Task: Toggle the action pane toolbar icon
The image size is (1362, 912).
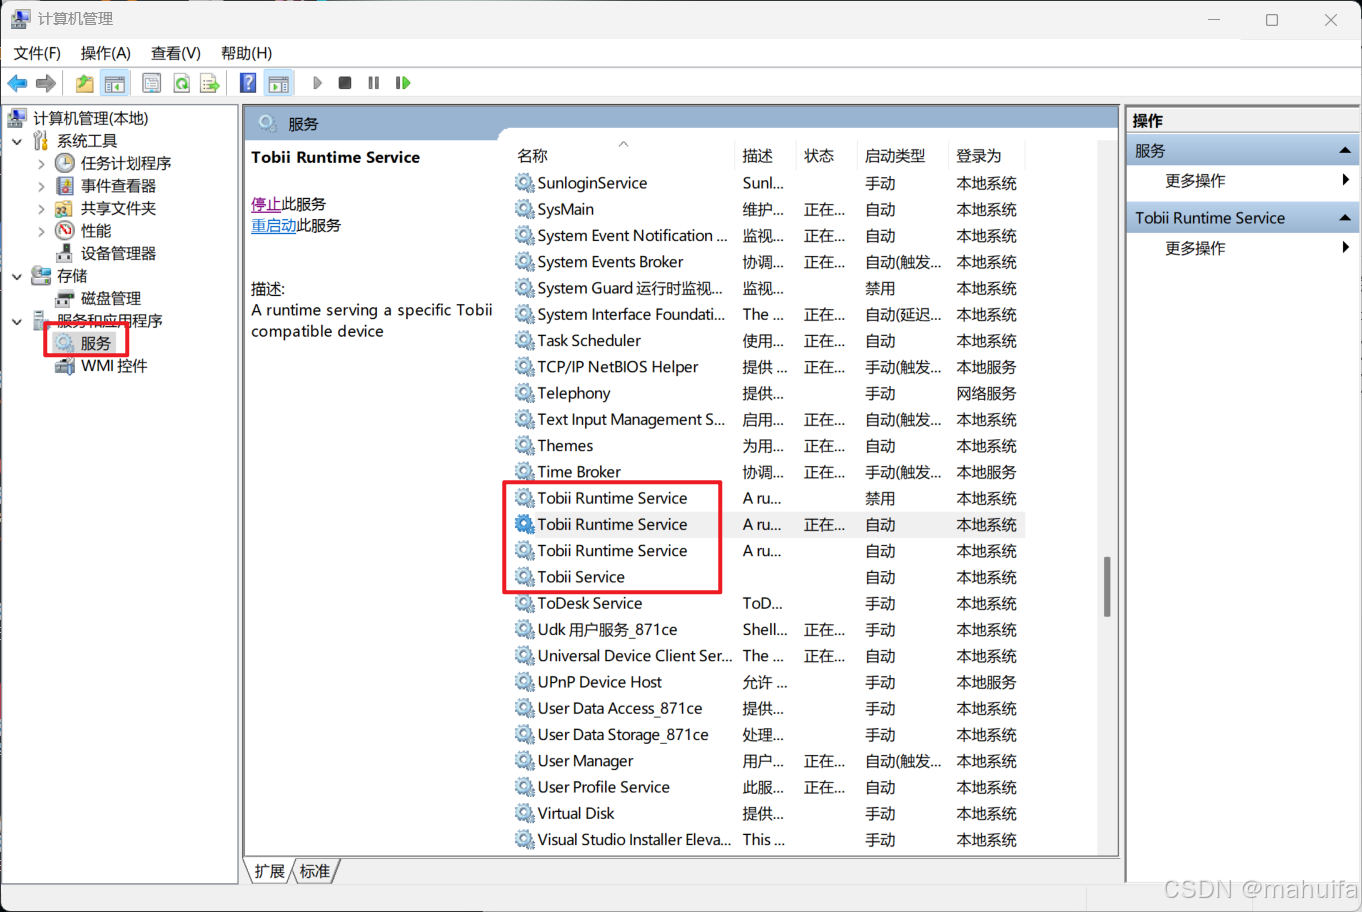Action: (279, 83)
